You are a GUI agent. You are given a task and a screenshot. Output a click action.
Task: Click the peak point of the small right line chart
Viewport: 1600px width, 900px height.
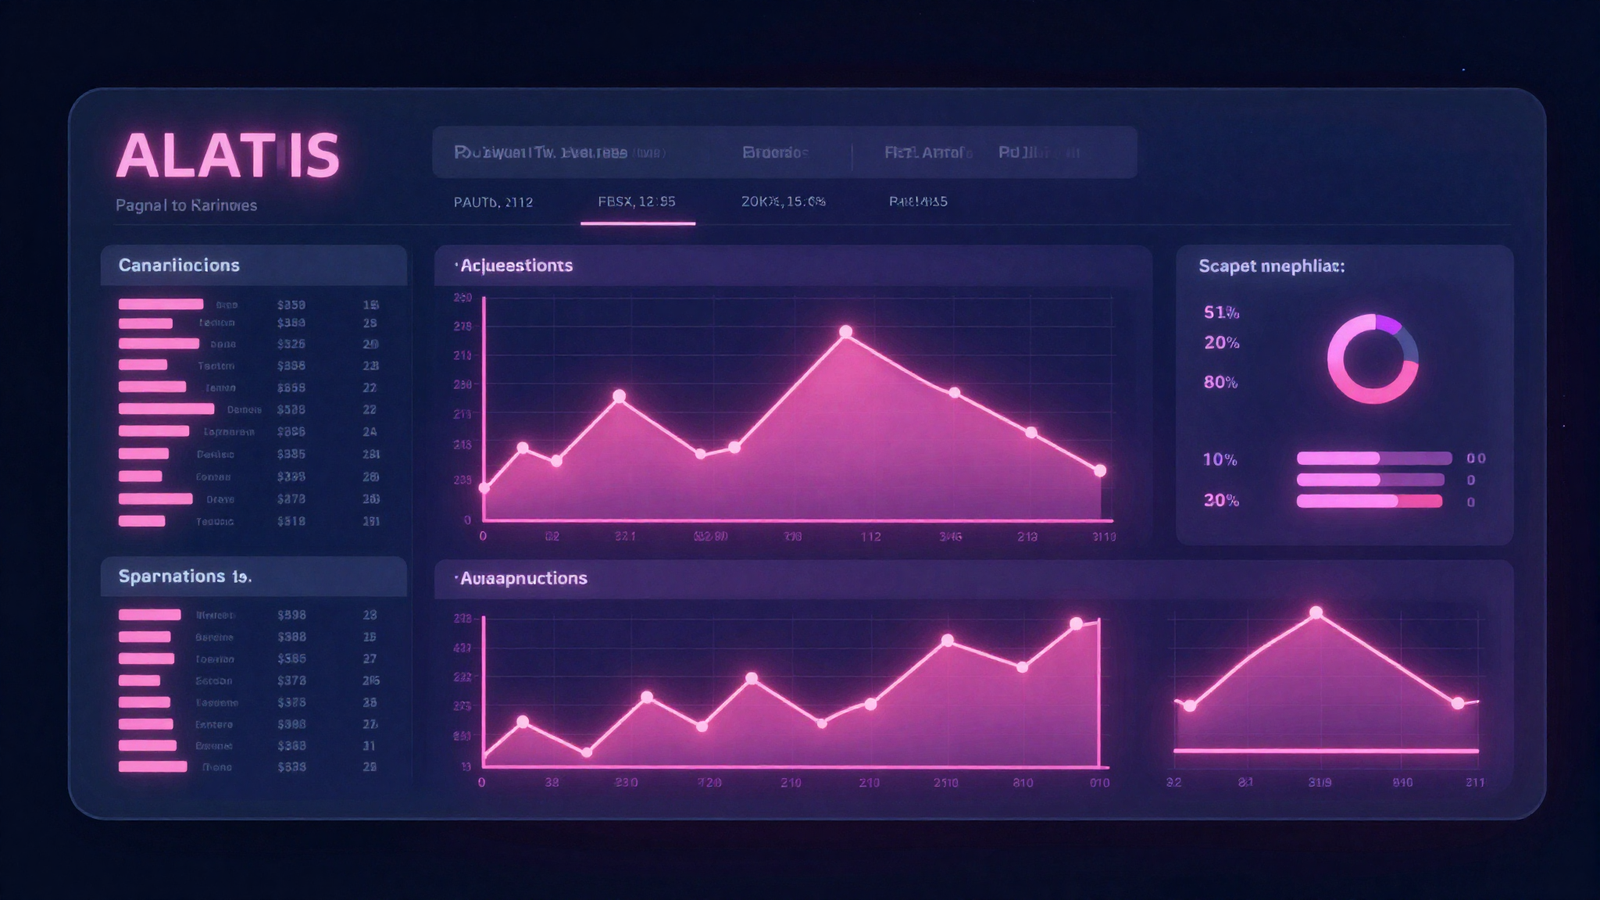point(1316,613)
